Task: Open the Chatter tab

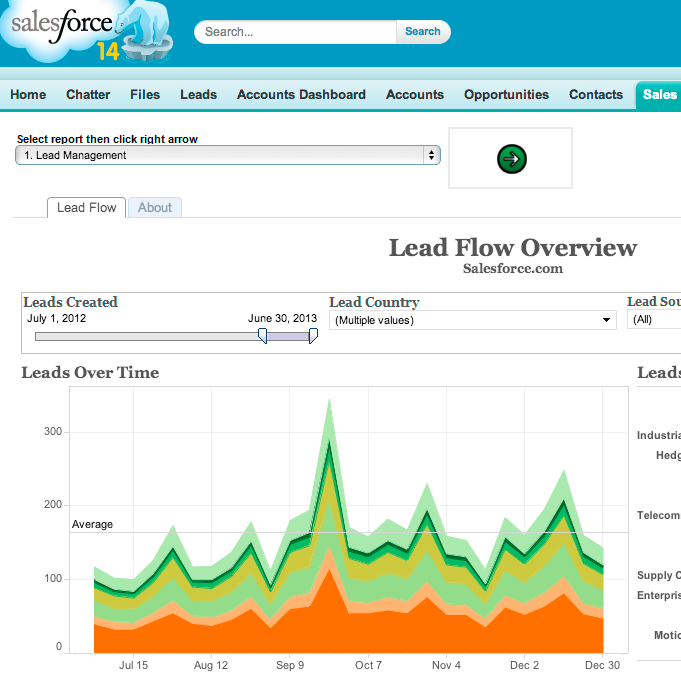Action: (88, 95)
